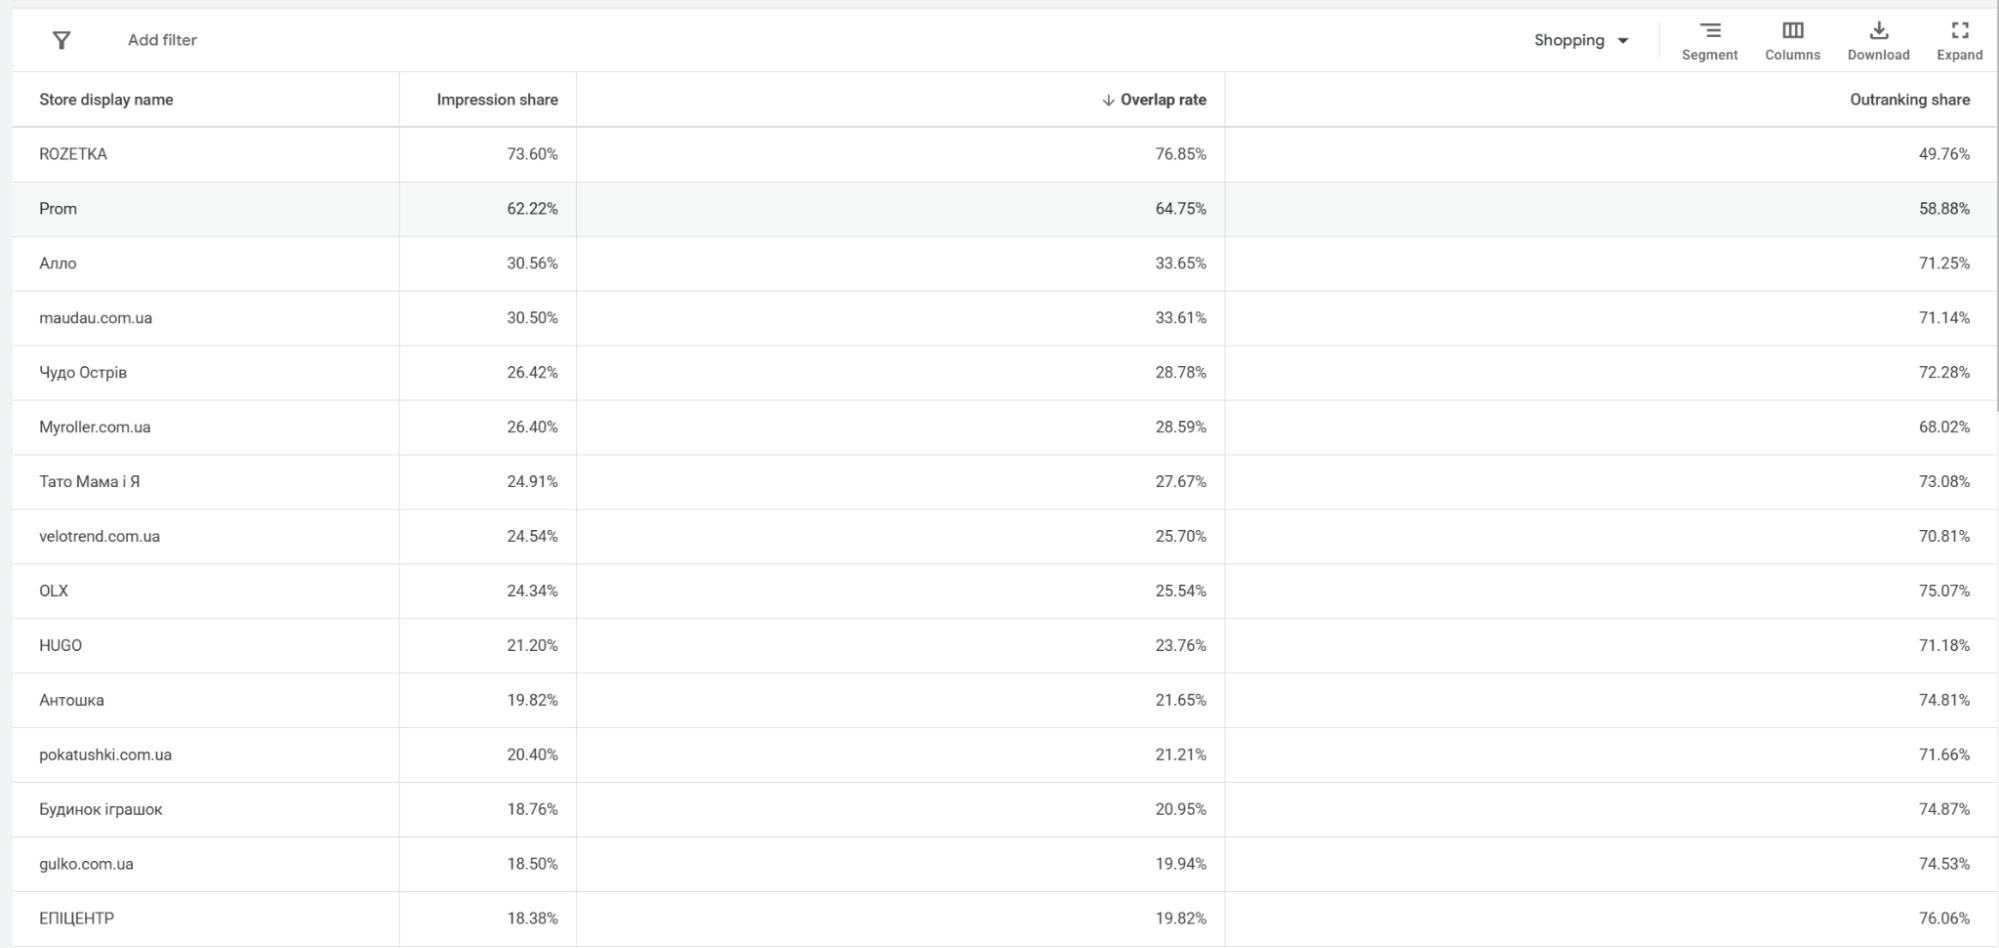
Task: Select the ROZETKA store row
Action: tap(73, 154)
